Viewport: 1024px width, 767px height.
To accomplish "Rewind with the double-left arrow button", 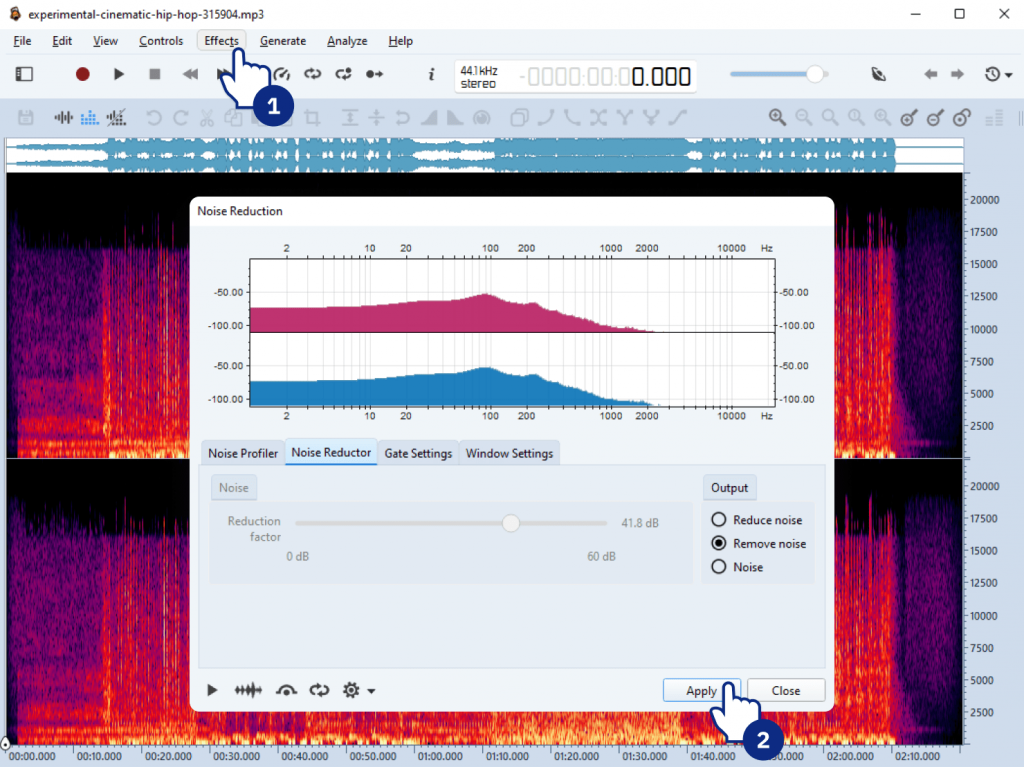I will tap(190, 74).
